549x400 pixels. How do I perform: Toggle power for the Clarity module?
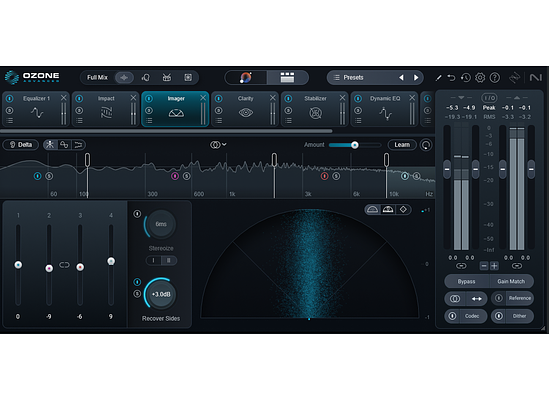point(219,99)
